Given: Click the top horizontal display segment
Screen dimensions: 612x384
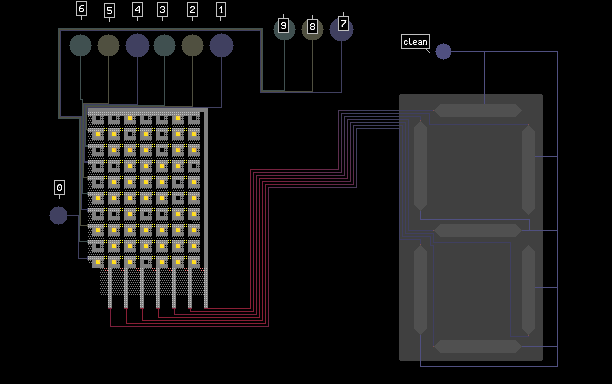Looking at the screenshot, I should tap(478, 110).
